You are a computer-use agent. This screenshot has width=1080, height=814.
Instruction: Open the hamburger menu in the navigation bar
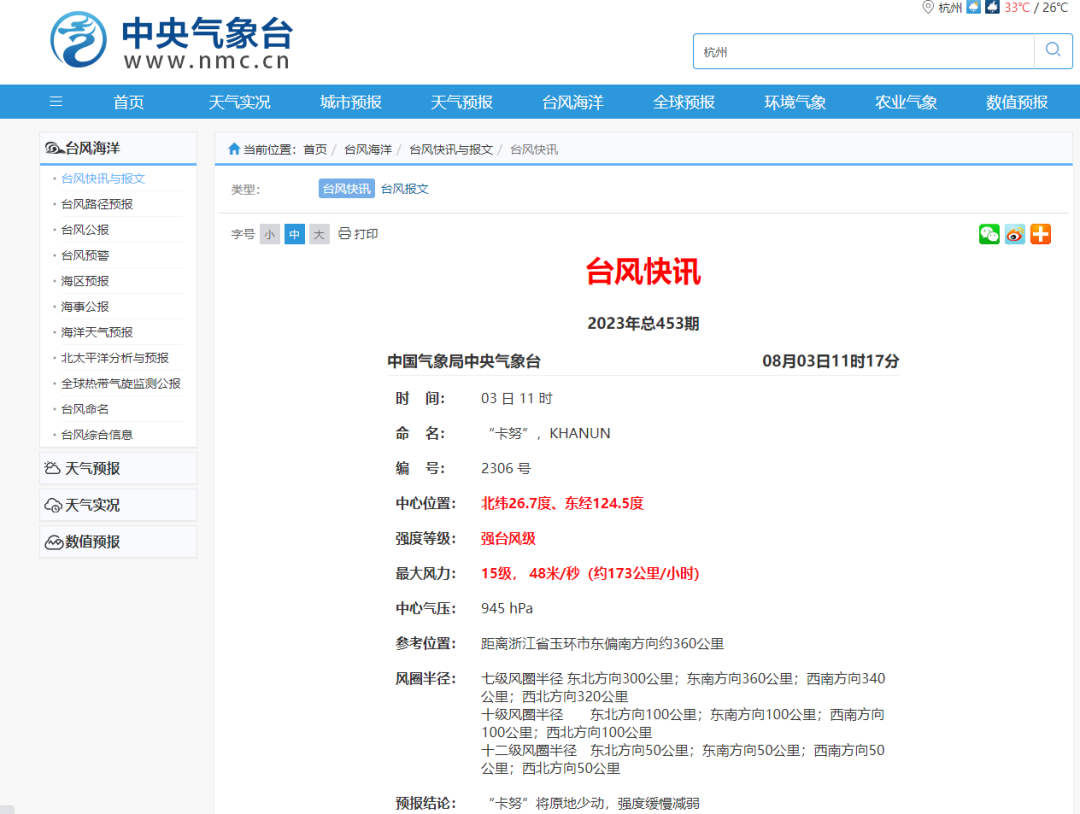(55, 101)
